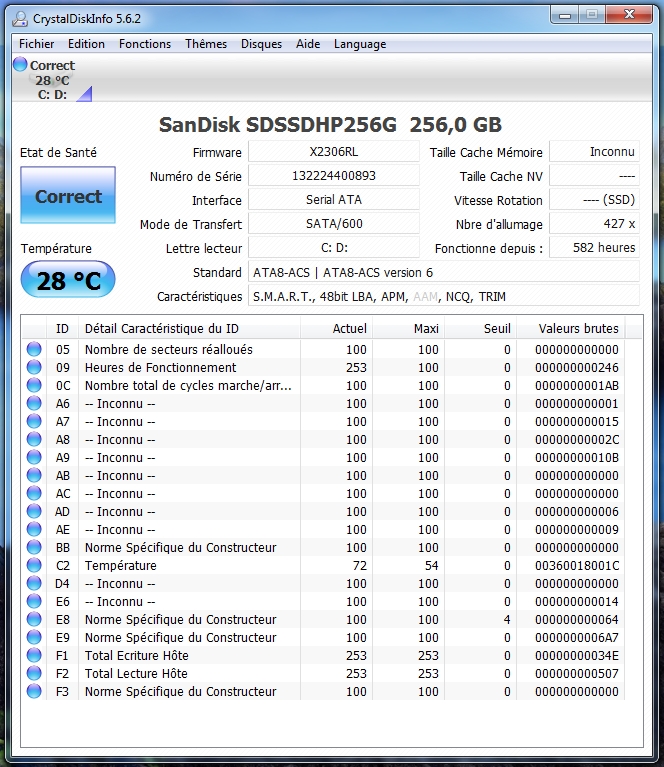
Task: Select 'Total Ecriture Hôte' row text
Action: coord(137,655)
